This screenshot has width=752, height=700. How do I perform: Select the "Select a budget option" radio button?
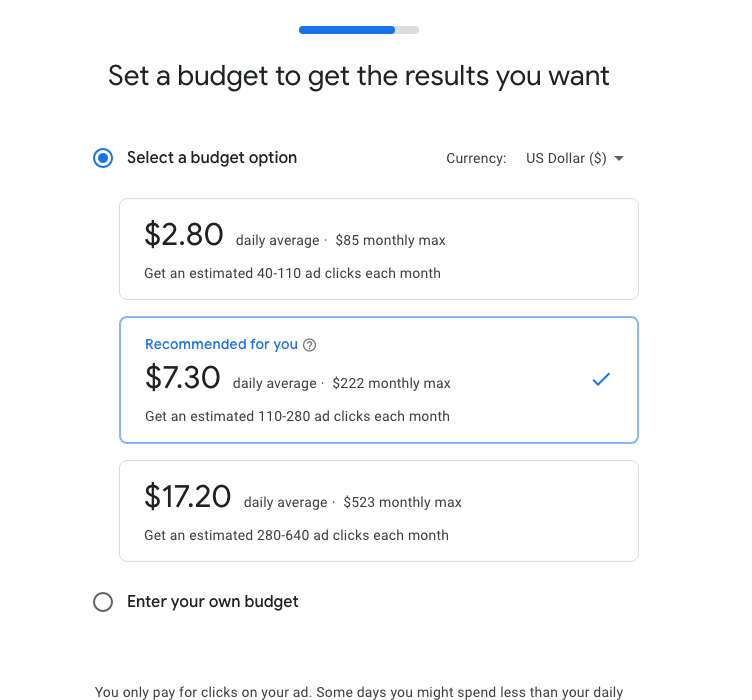pyautogui.click(x=103, y=158)
